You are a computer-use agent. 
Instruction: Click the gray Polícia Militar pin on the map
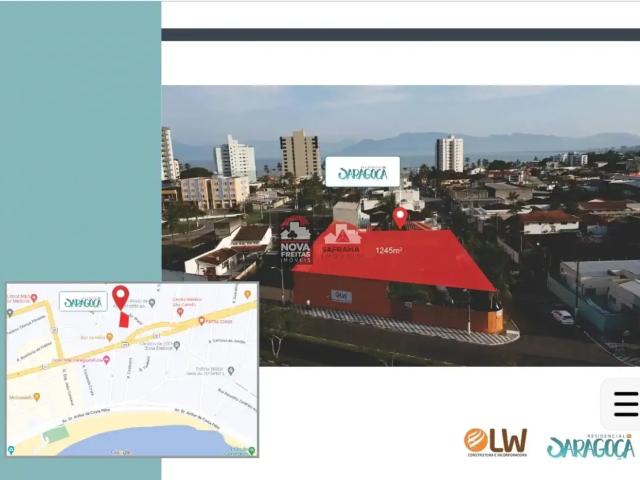point(231,371)
